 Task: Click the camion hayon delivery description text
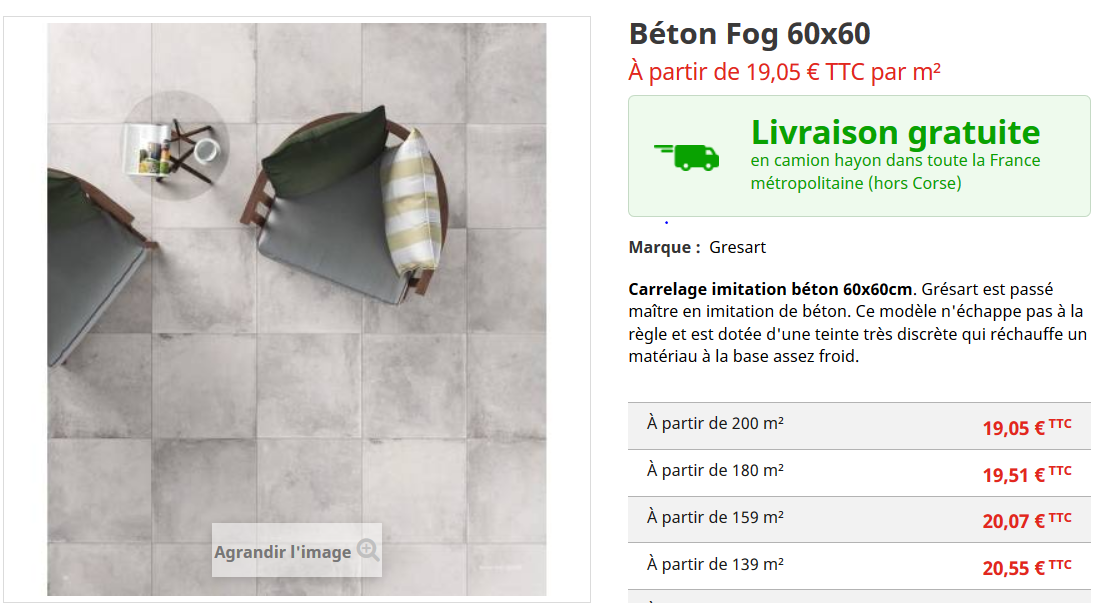(895, 172)
